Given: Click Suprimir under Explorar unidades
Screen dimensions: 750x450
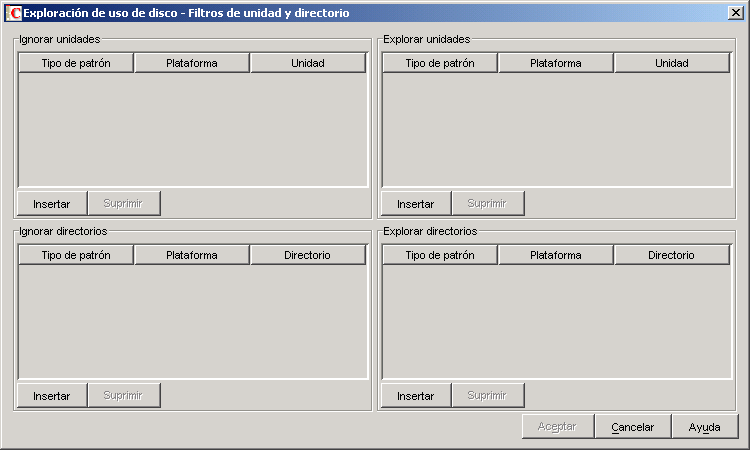Looking at the screenshot, I should (488, 204).
